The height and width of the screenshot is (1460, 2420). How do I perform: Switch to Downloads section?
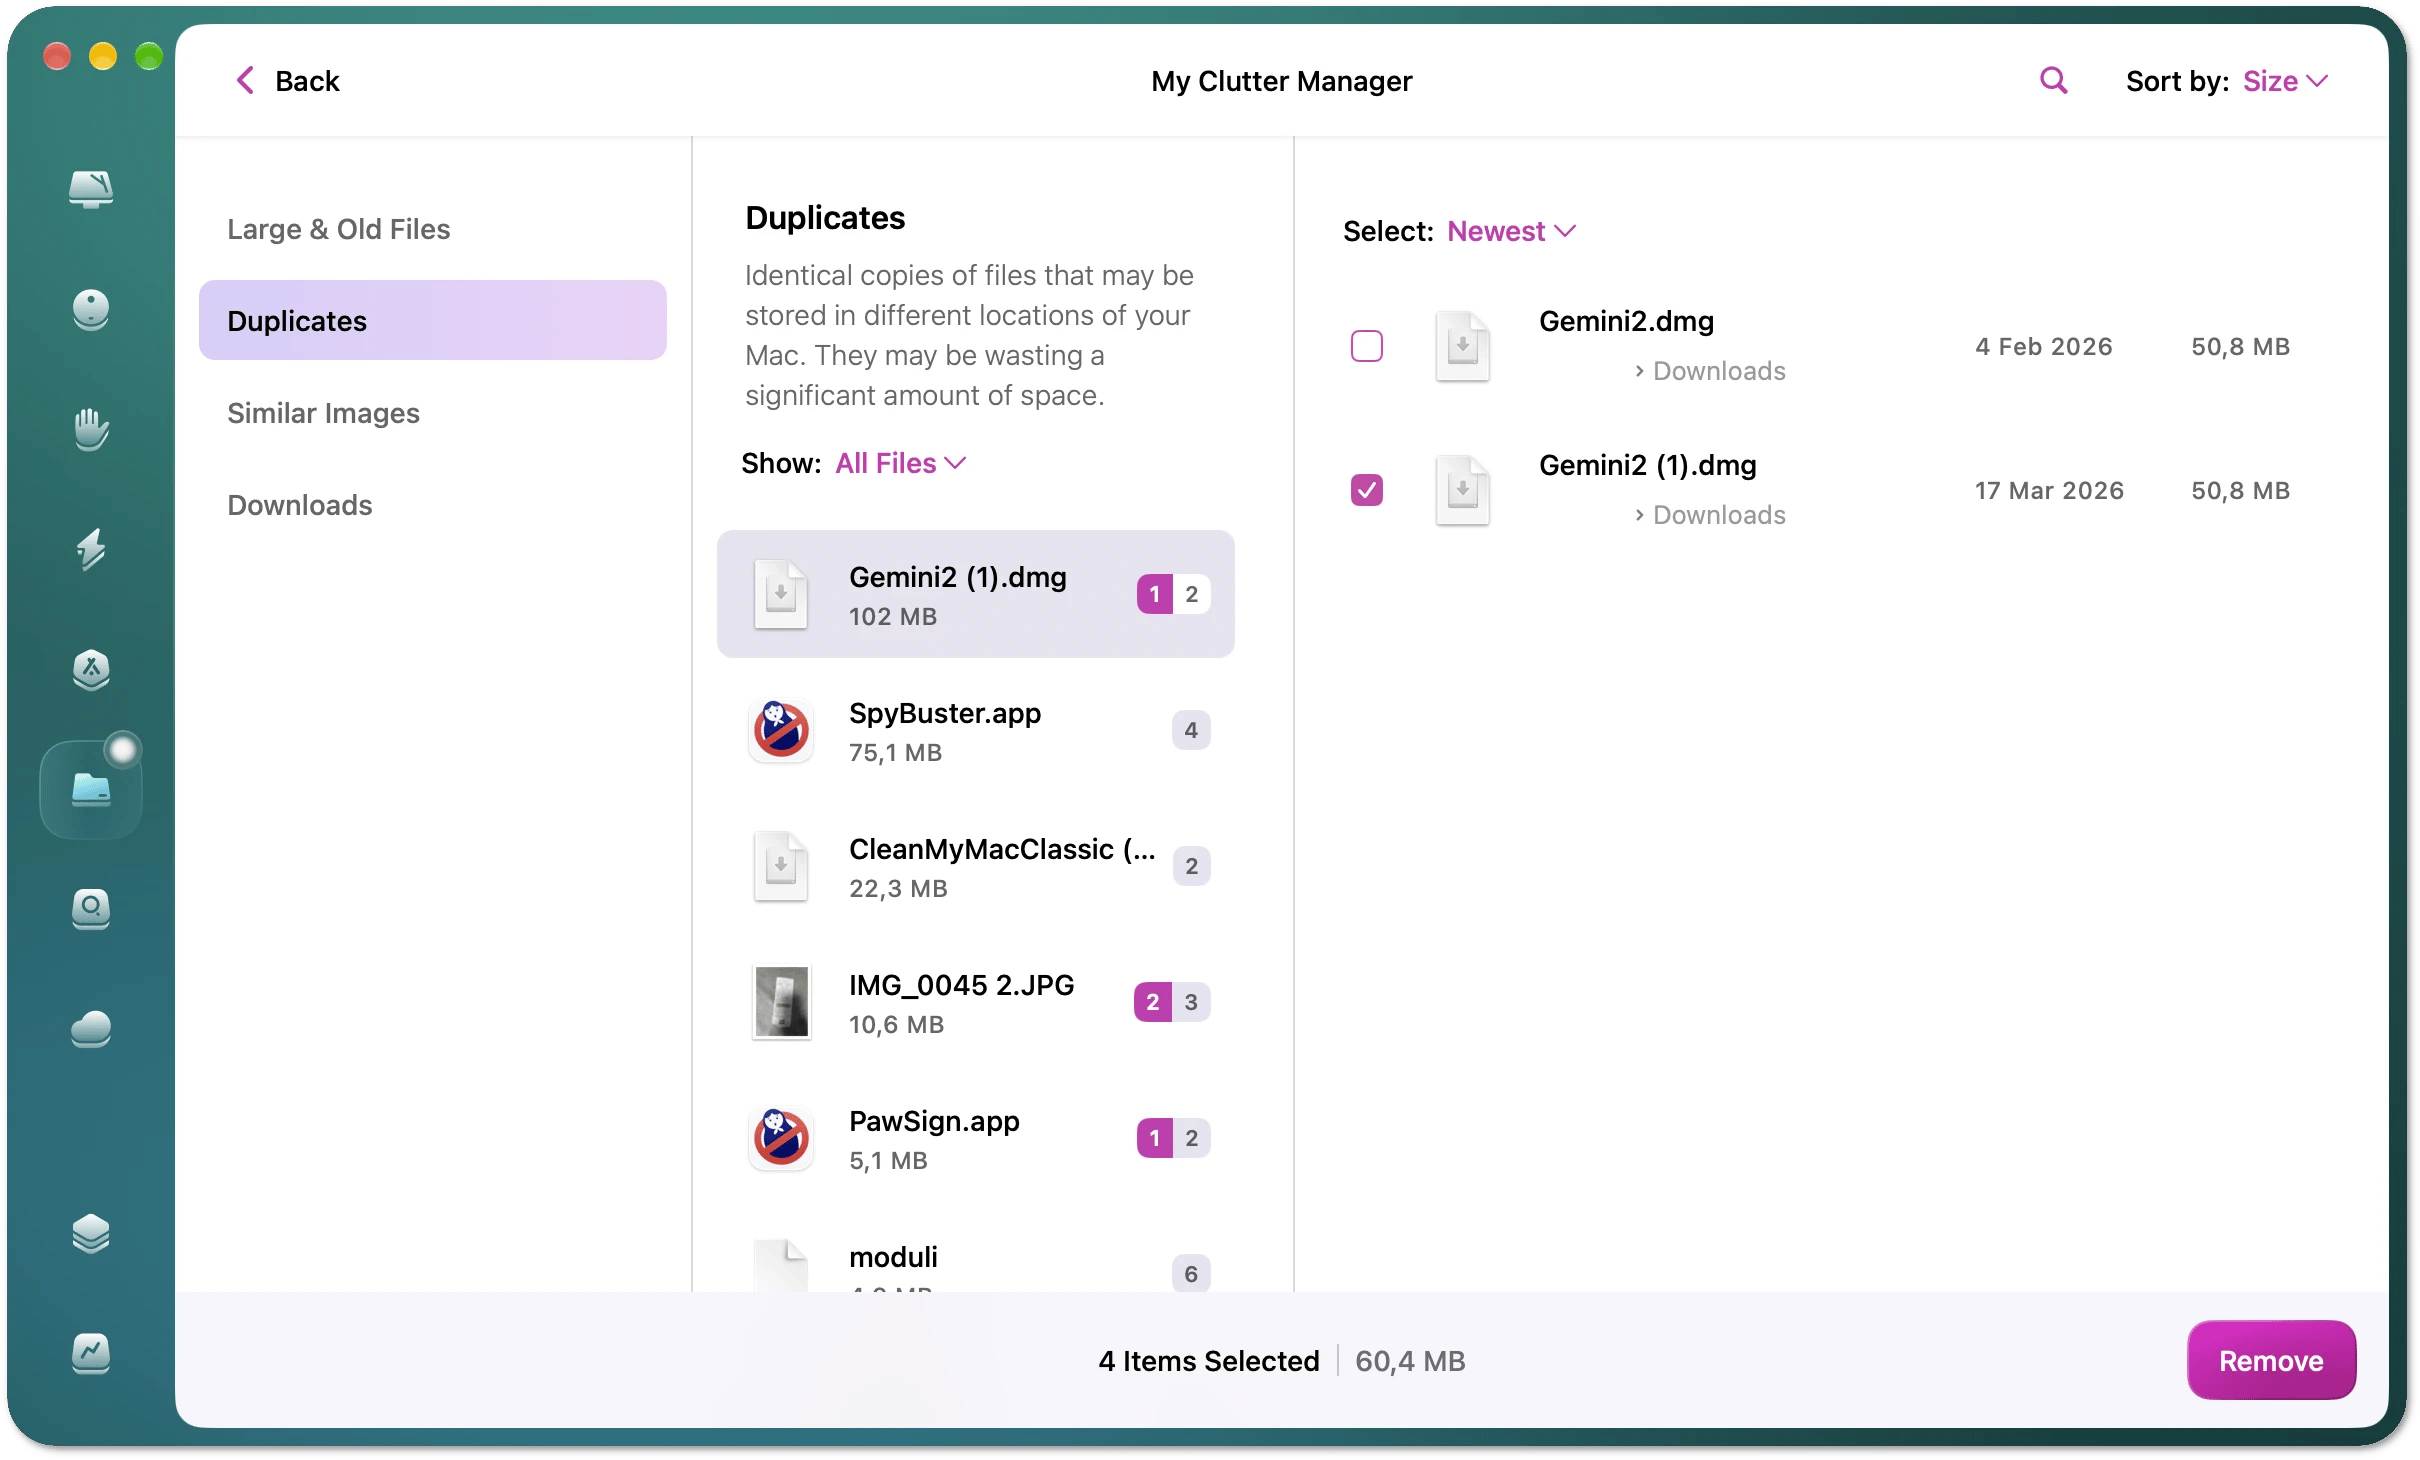click(x=432, y=505)
